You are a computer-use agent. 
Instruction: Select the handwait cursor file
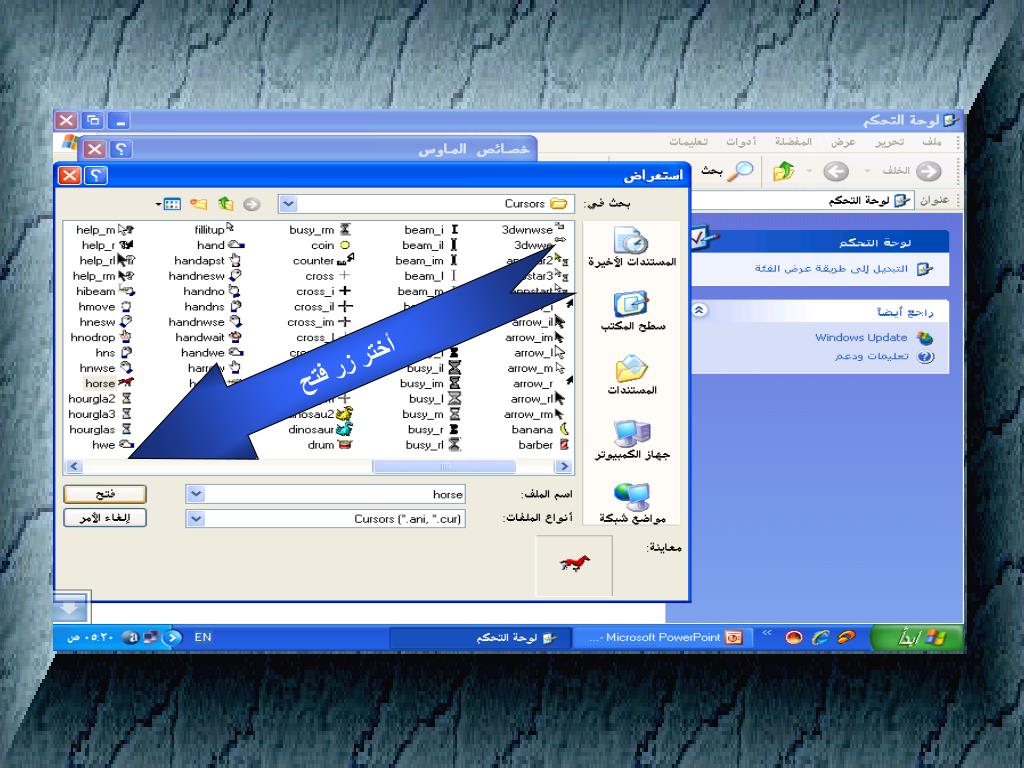point(209,338)
